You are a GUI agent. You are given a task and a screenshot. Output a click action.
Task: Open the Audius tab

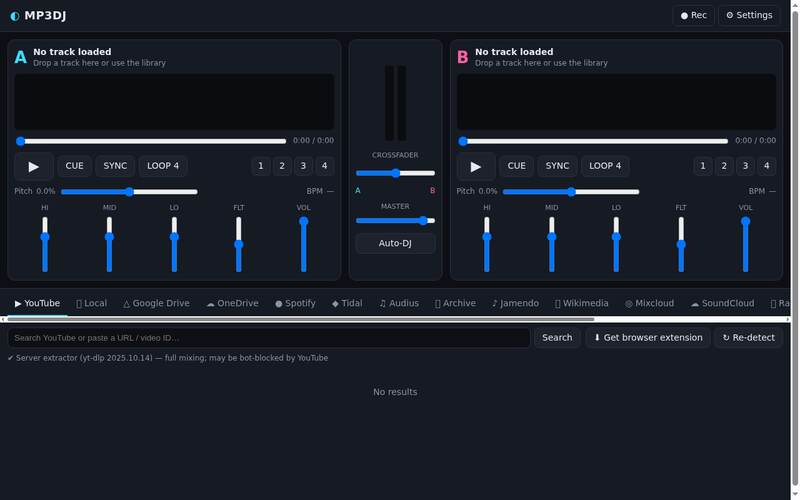pyautogui.click(x=399, y=304)
